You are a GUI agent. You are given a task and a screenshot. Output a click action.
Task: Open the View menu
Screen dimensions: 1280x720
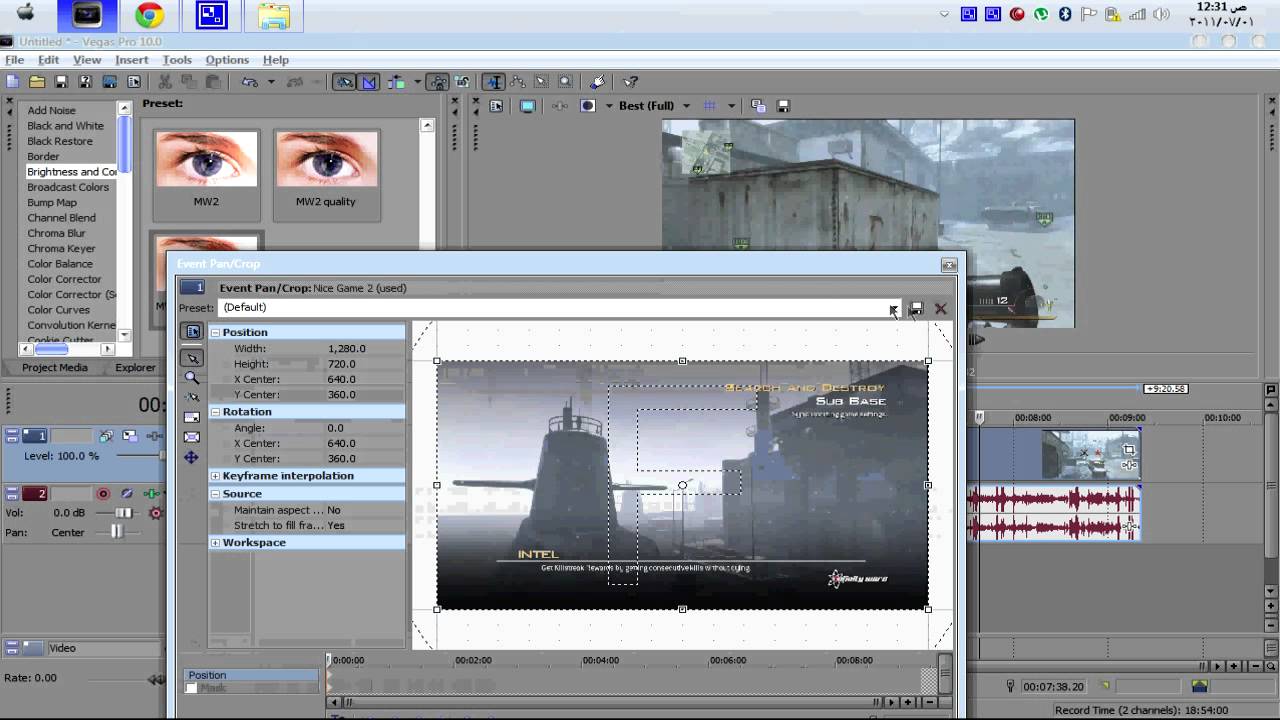(87, 60)
